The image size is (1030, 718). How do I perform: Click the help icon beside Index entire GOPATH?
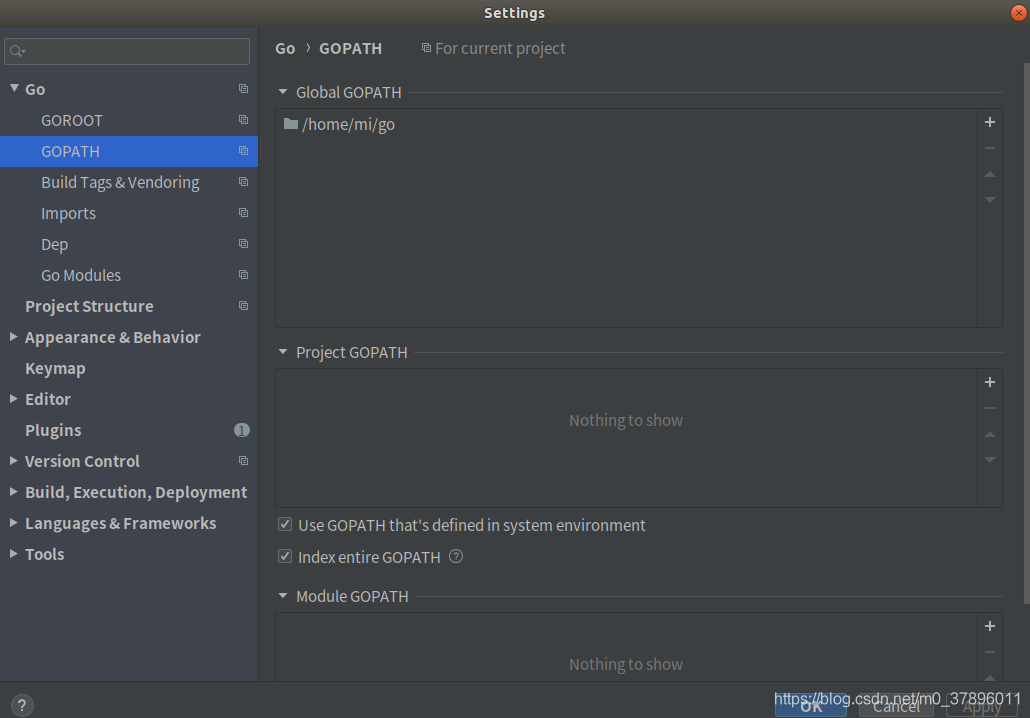[455, 557]
